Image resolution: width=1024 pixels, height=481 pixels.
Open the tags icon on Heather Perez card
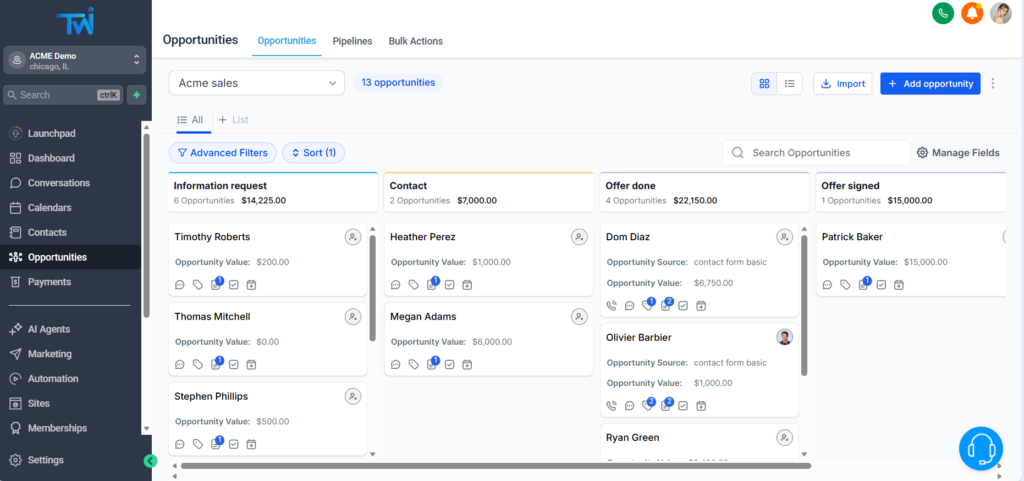coord(414,284)
